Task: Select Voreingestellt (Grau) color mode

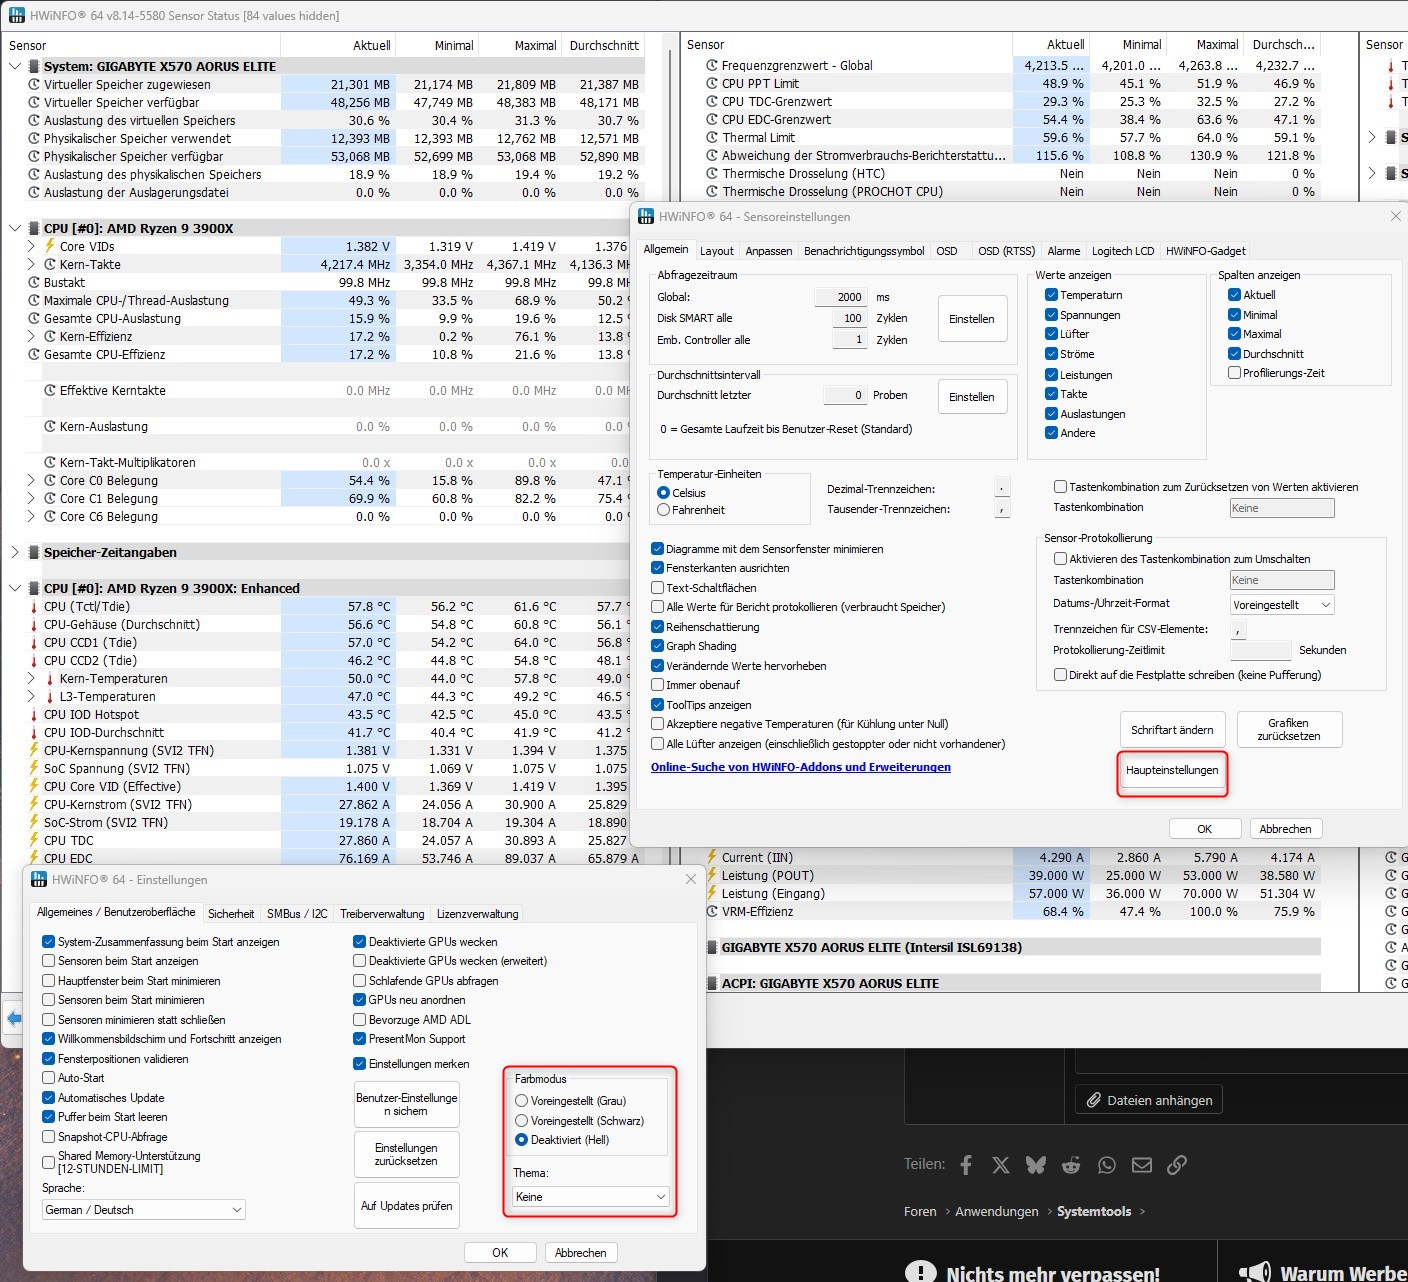Action: [x=521, y=1101]
